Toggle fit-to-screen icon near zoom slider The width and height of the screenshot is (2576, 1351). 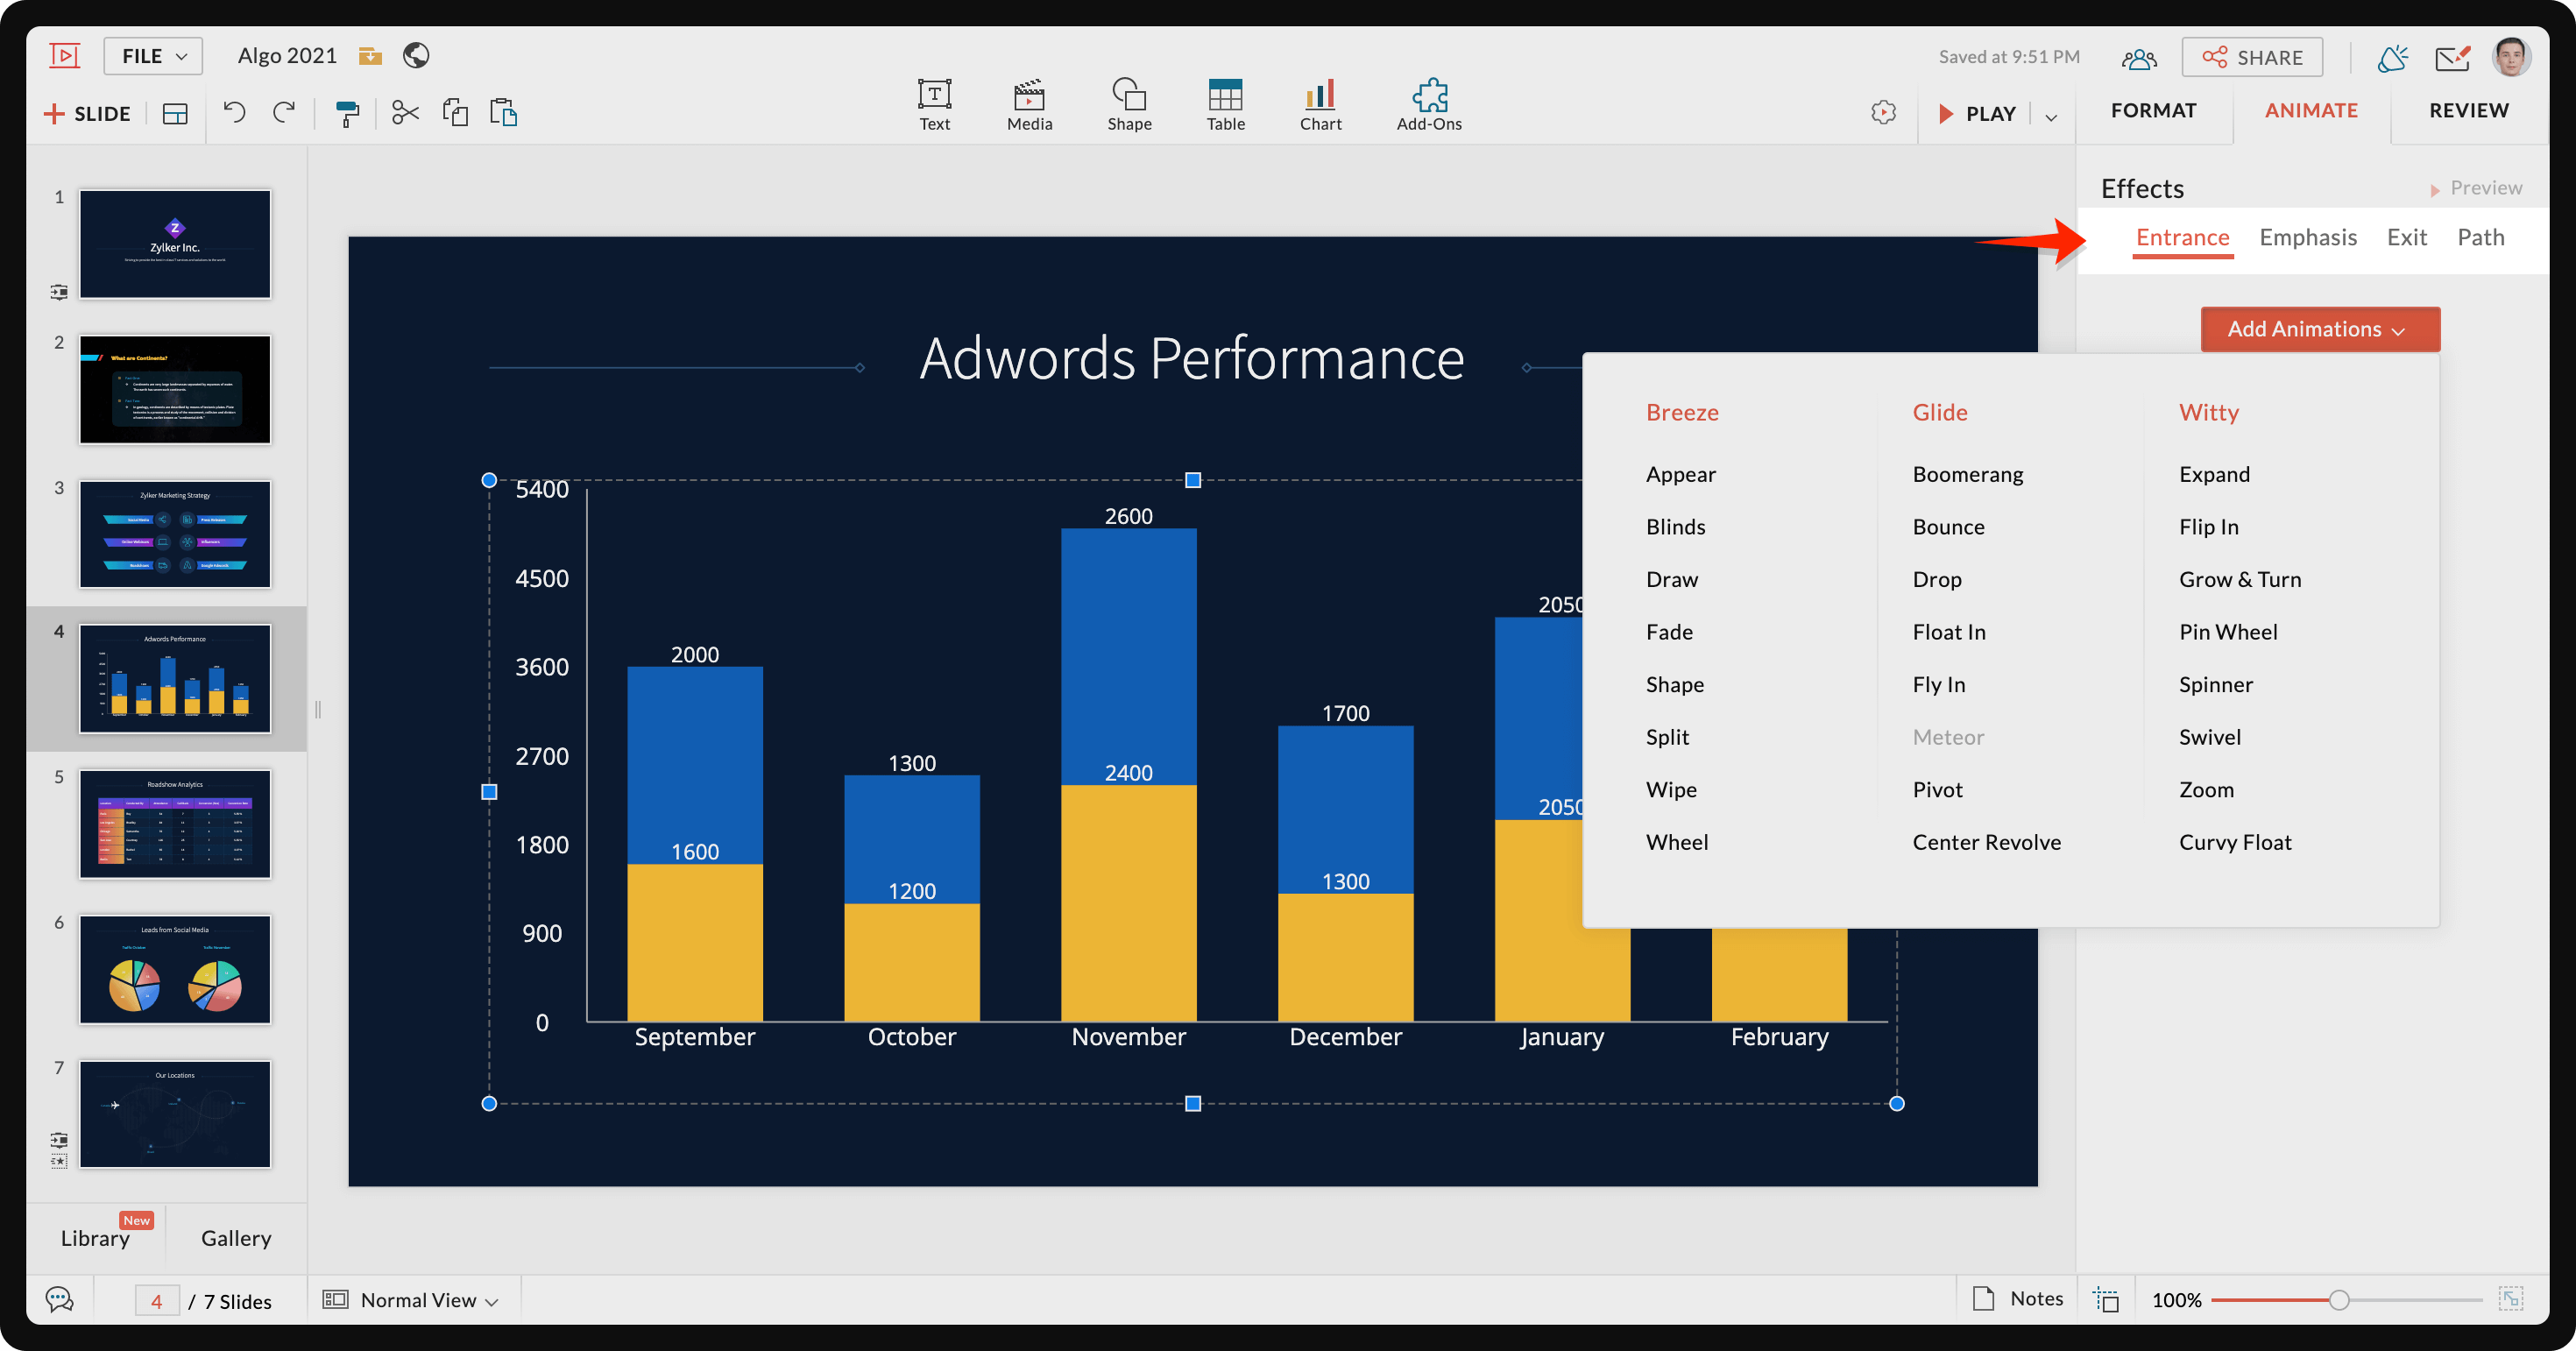pos(2510,1299)
